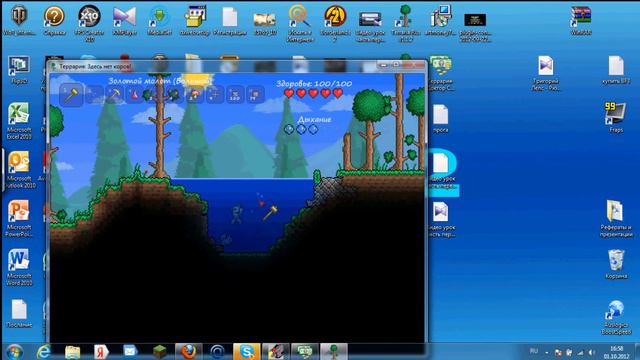Select the купить BF3 file
The height and width of the screenshot is (360, 640).
click(616, 70)
